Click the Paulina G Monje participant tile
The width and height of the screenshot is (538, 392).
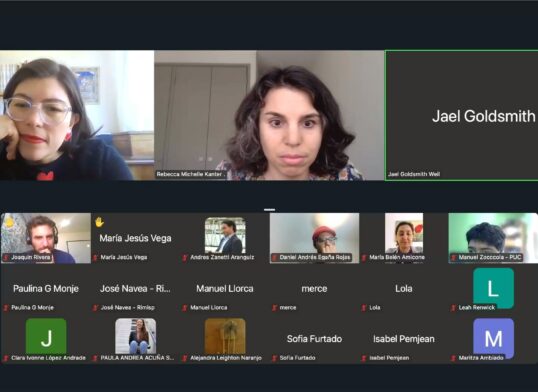(x=46, y=289)
